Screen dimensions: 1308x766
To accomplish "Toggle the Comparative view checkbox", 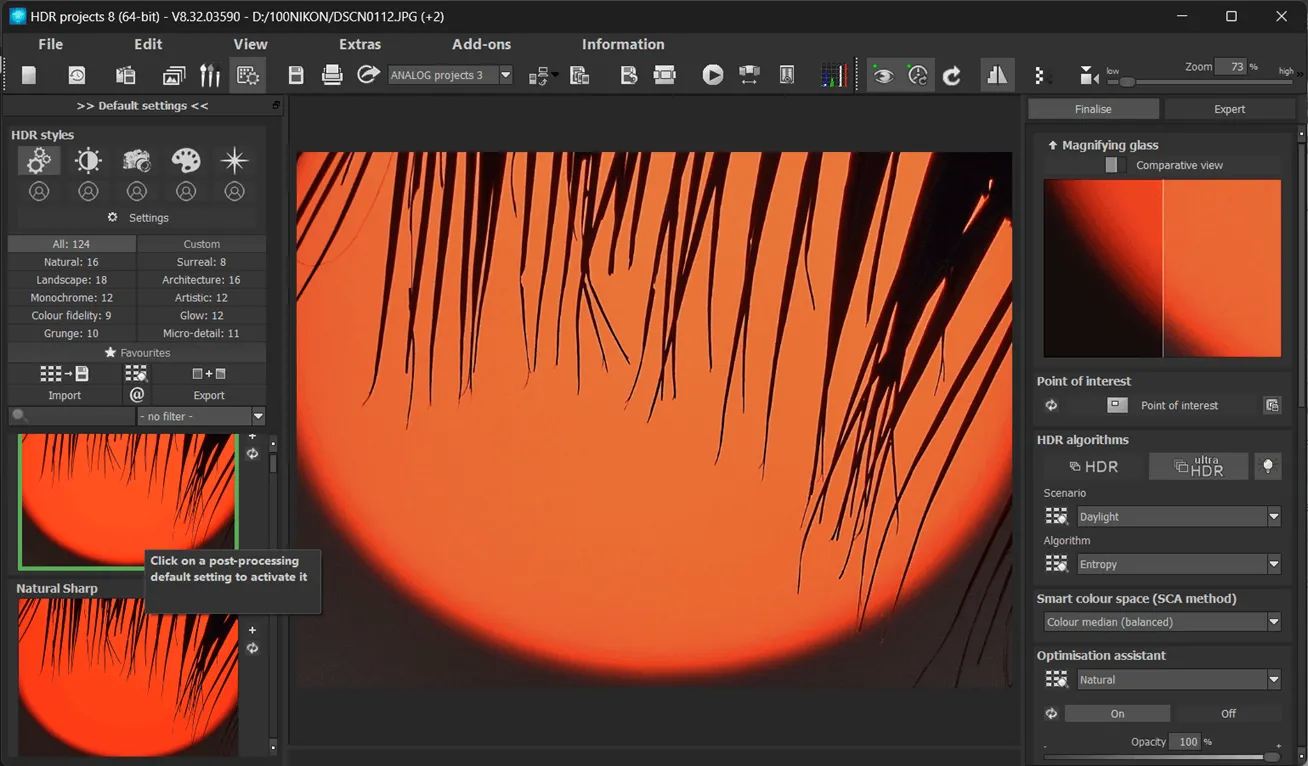I will pyautogui.click(x=1111, y=165).
